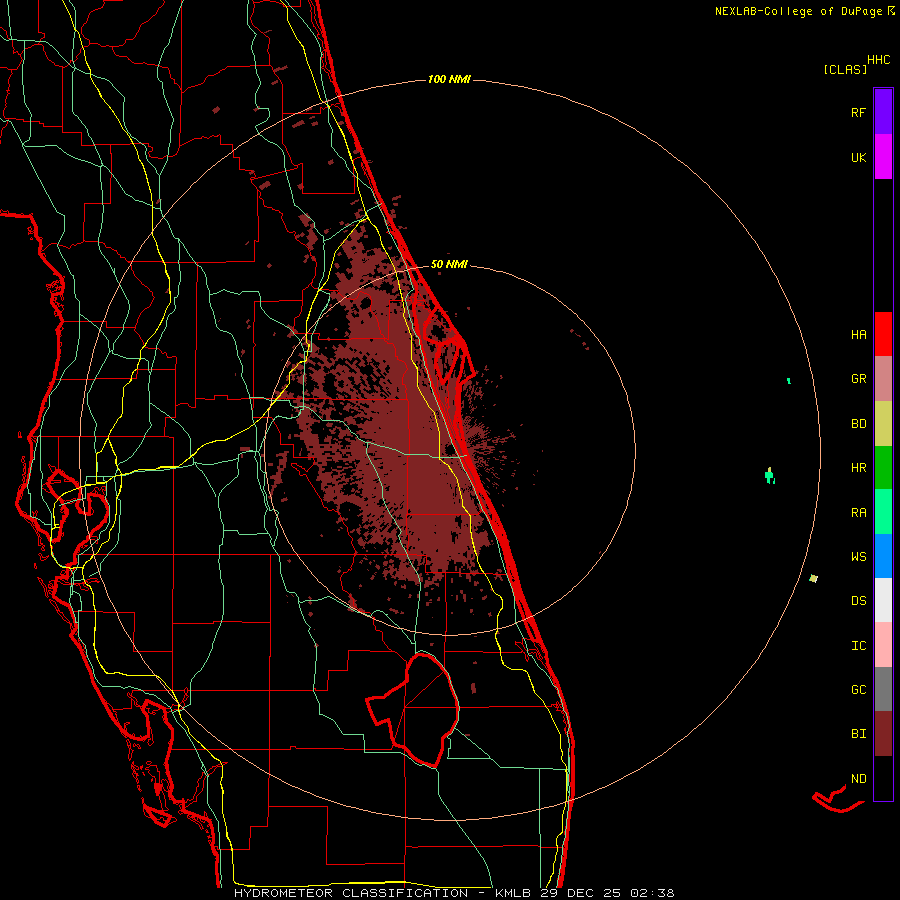This screenshot has height=900, width=900.
Task: Click the 'NEXLAB-College of DuPage' header text
Action: [x=798, y=11]
